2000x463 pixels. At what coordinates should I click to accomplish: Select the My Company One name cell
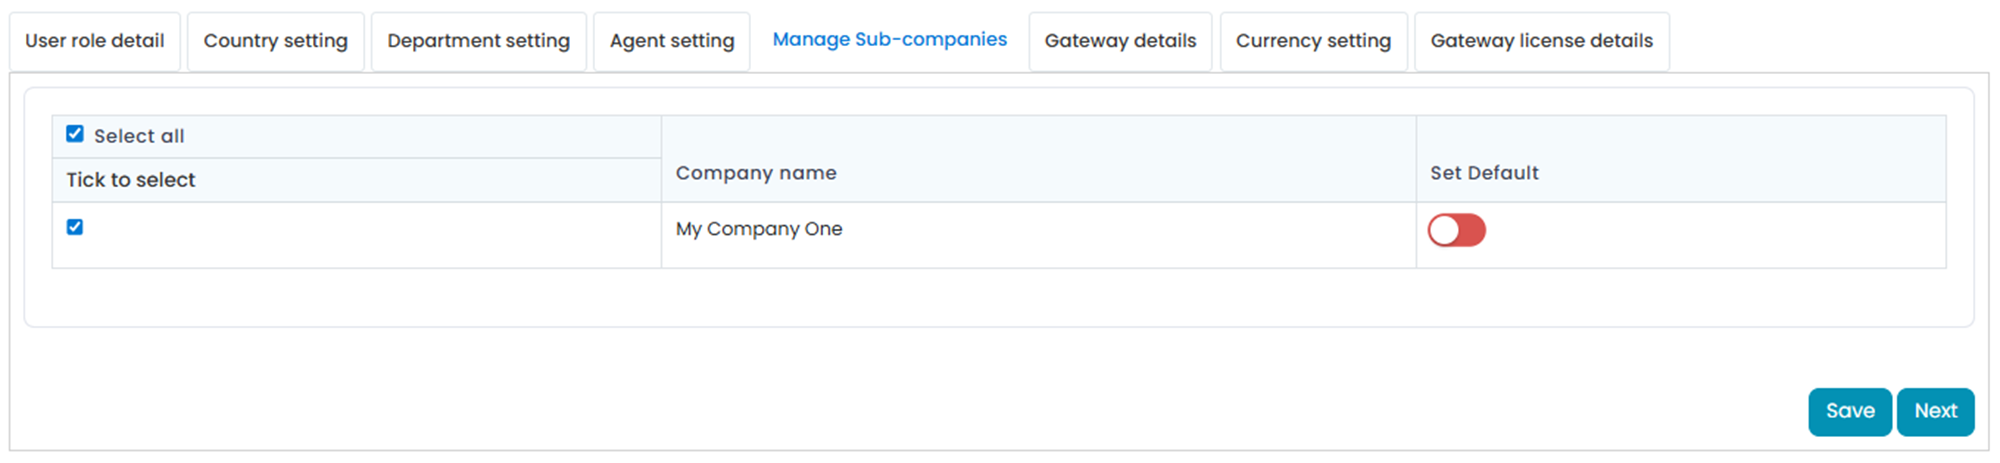(x=759, y=229)
